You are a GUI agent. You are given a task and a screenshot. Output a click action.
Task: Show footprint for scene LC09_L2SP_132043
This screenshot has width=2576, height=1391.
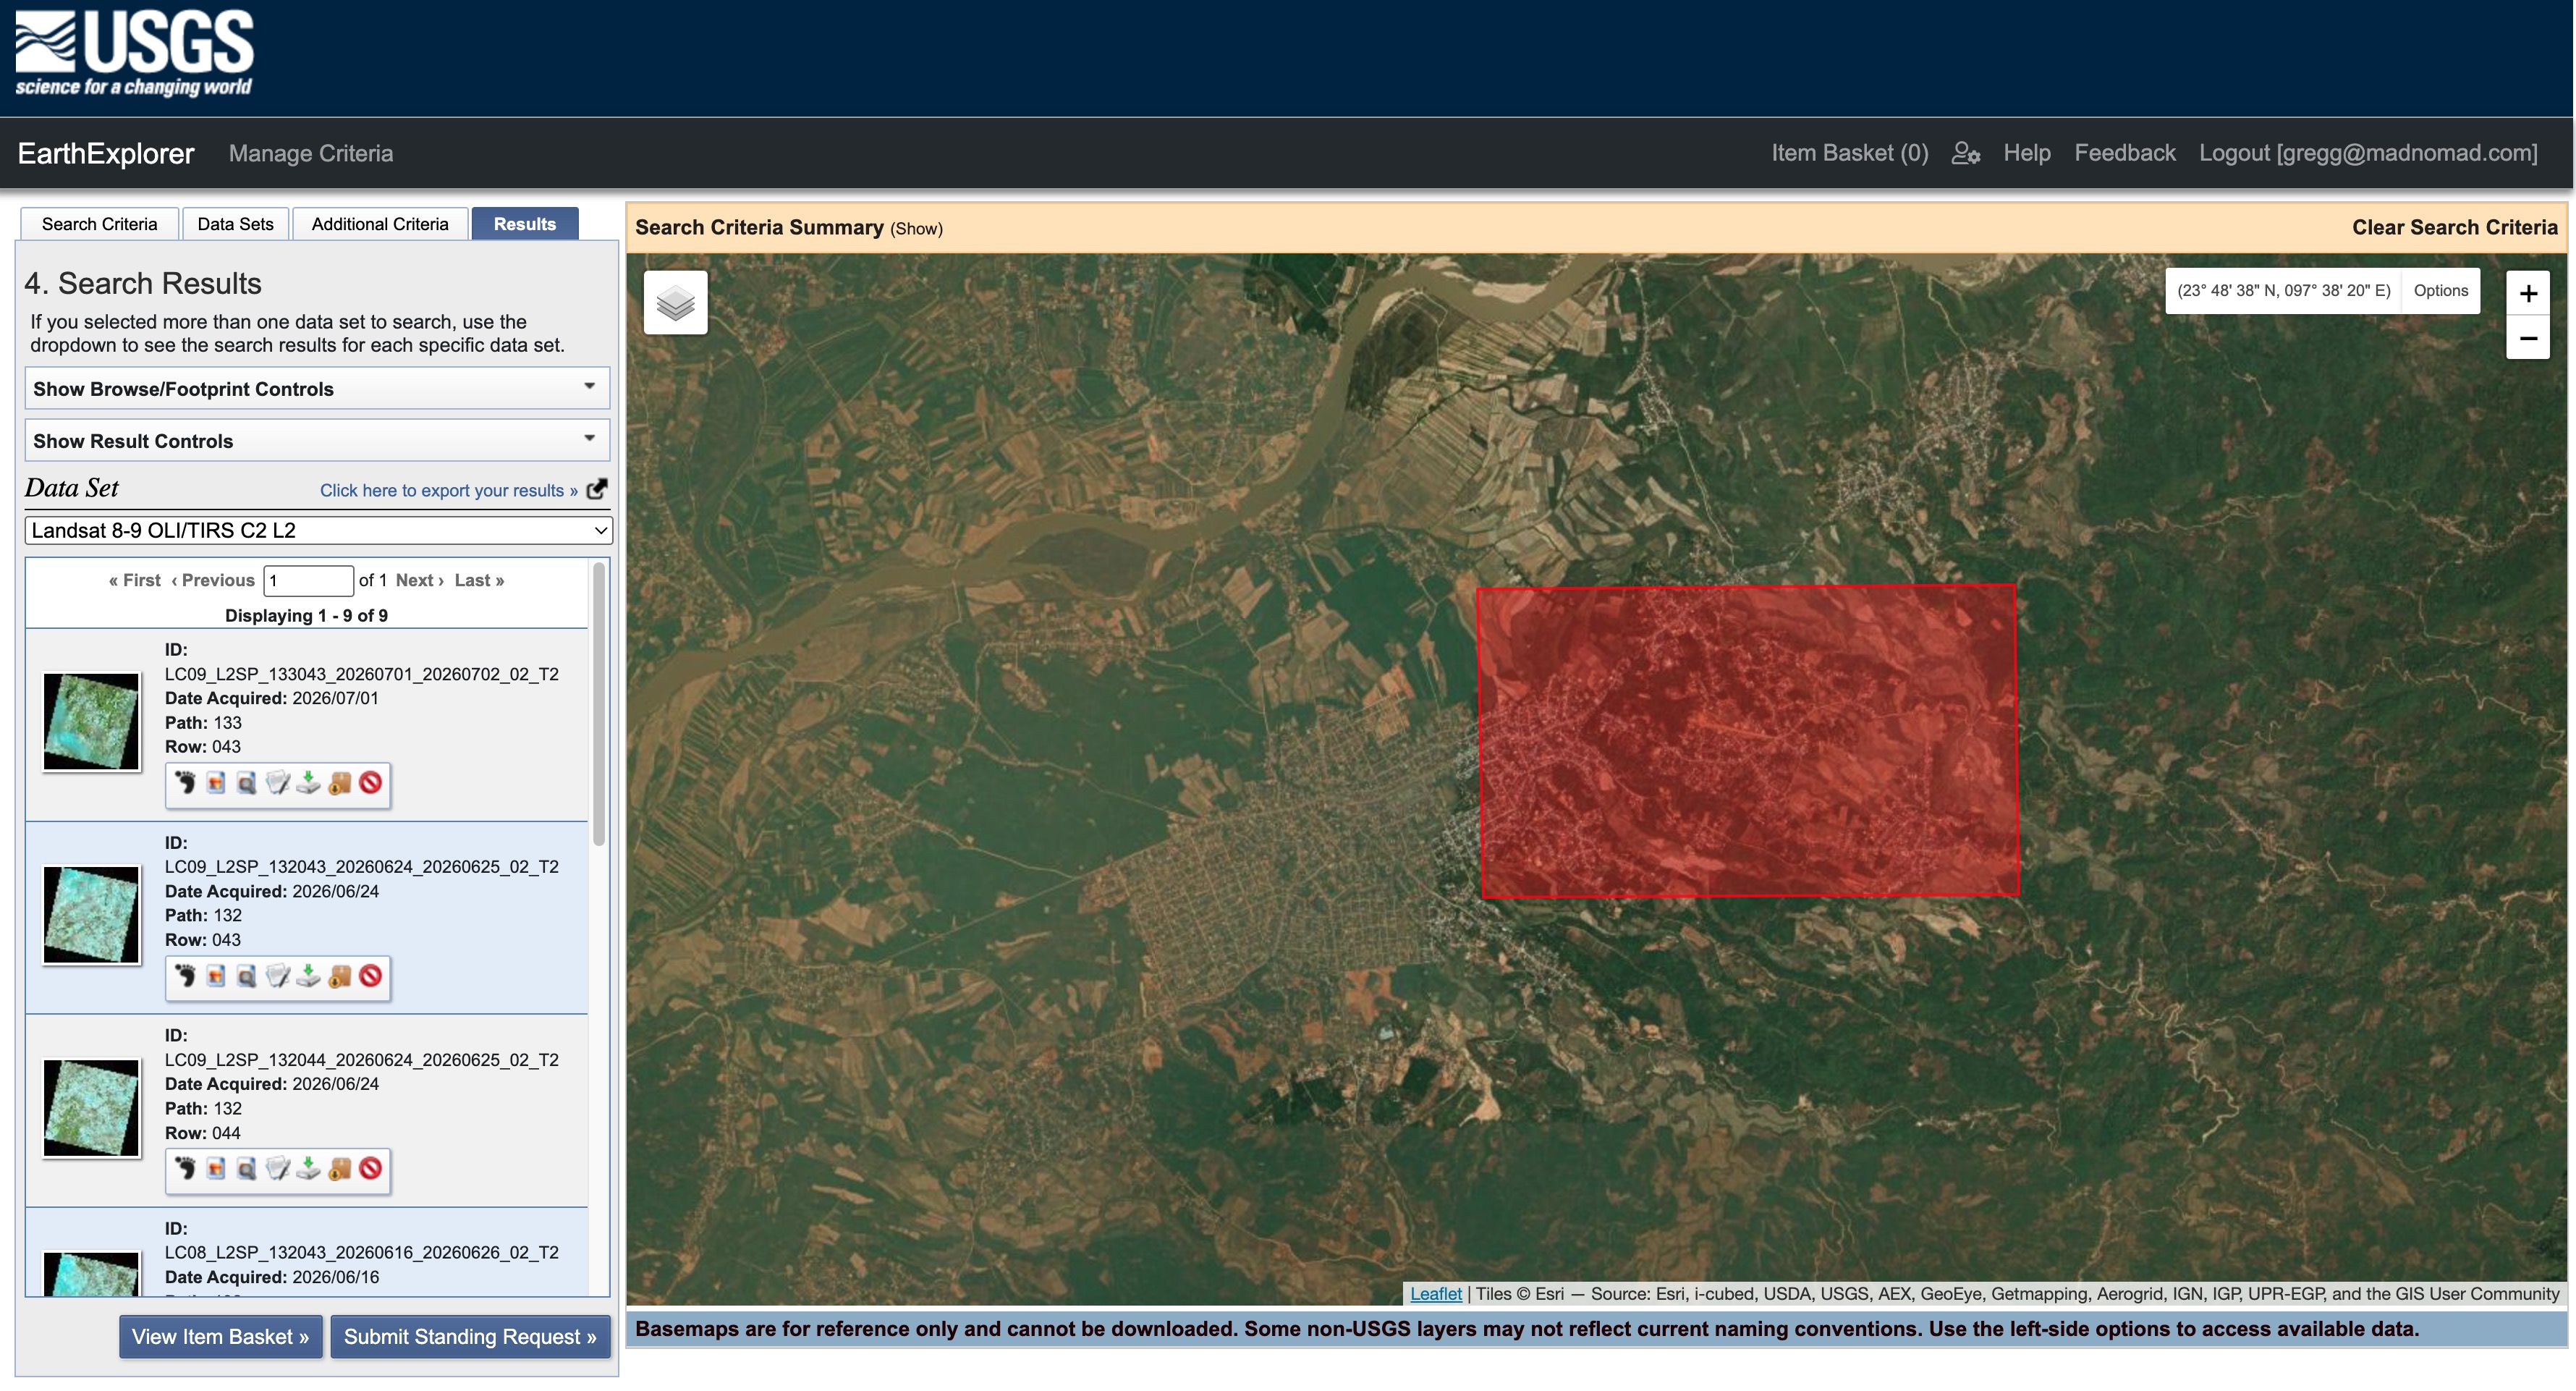[185, 976]
